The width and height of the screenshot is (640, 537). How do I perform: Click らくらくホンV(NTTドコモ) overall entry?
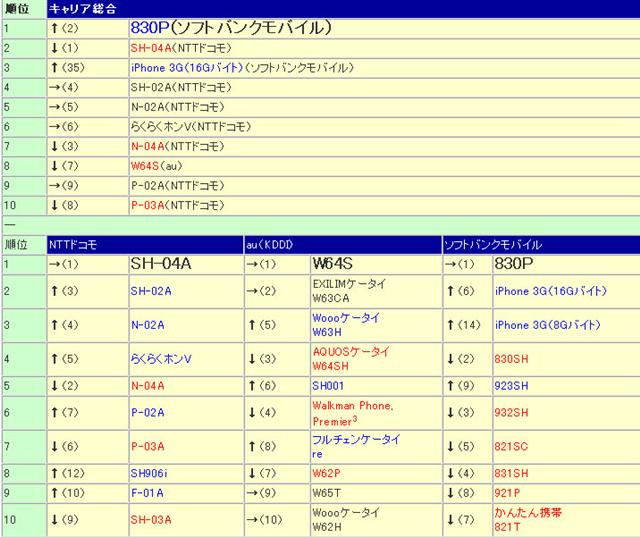191,126
